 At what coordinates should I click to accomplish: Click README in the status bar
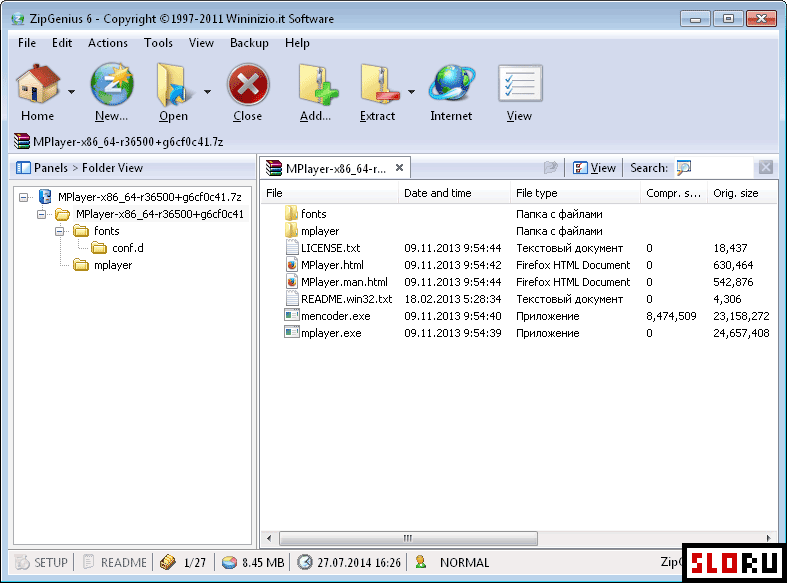point(115,562)
